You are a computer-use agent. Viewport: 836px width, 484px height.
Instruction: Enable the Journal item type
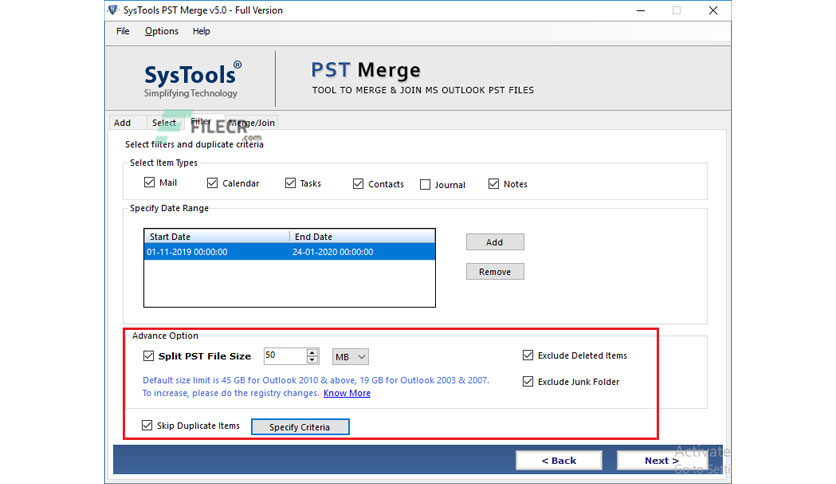point(425,184)
